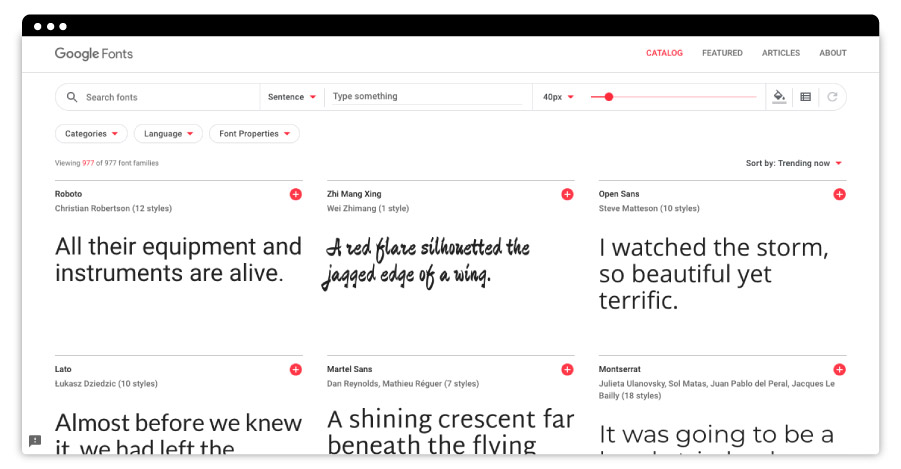Click Steve Matteson designer text
The height and width of the screenshot is (469, 901).
pos(649,208)
